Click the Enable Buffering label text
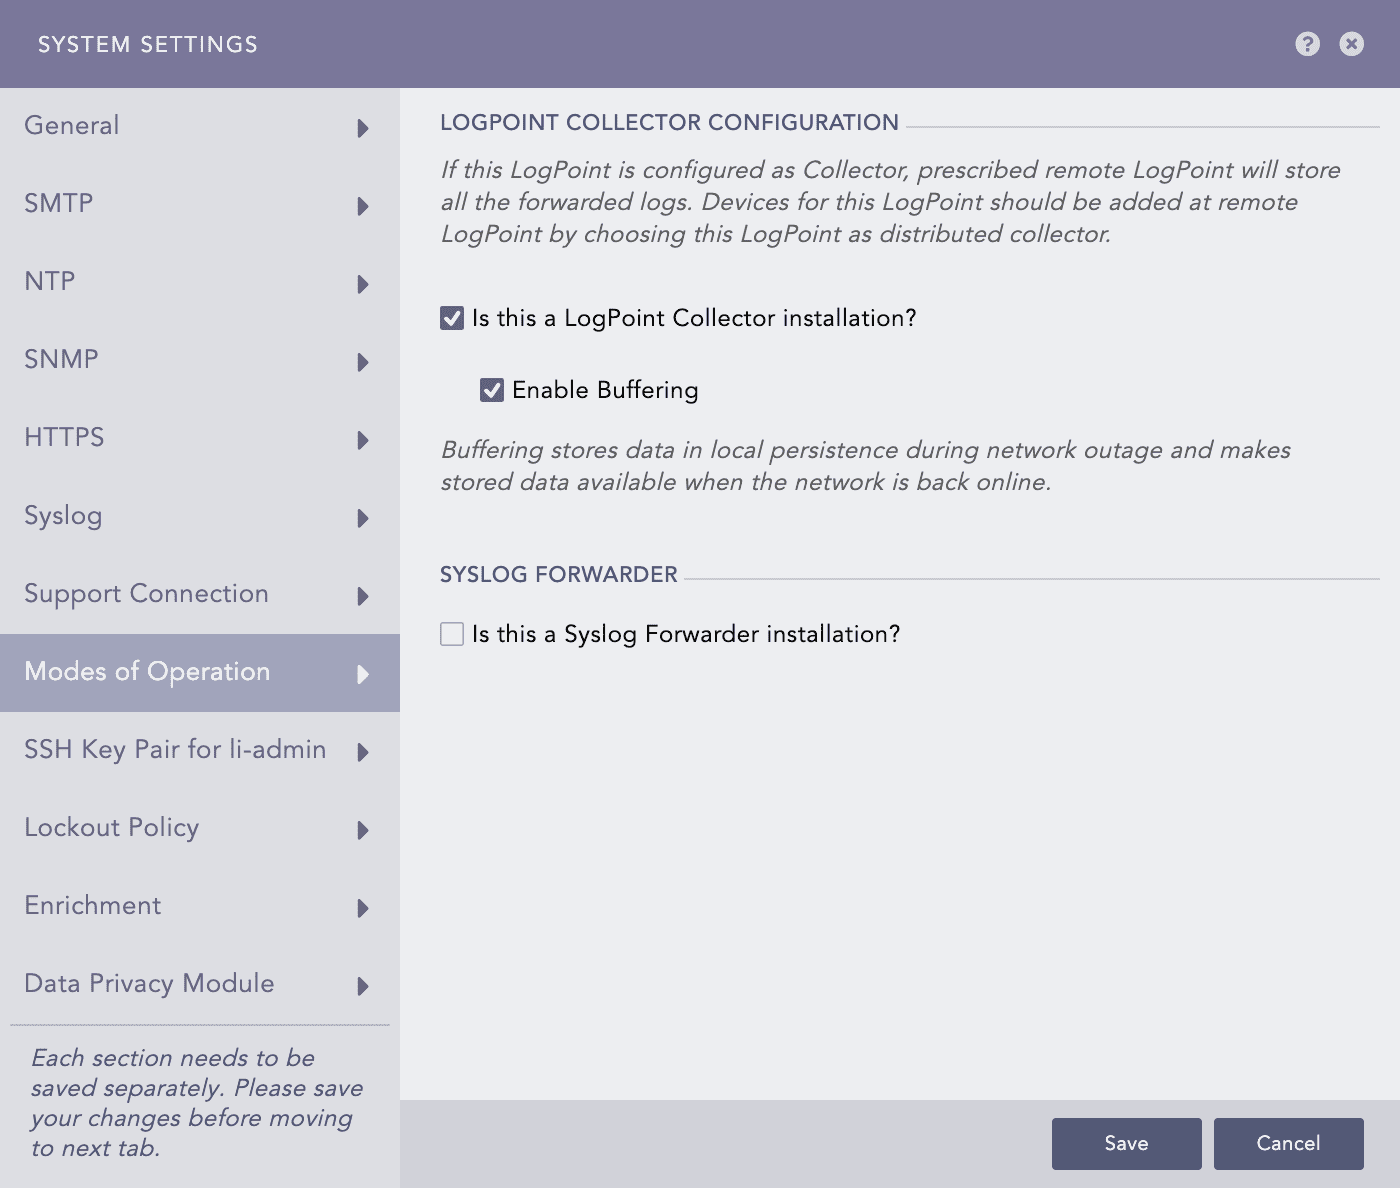Viewport: 1400px width, 1188px height. click(x=605, y=390)
